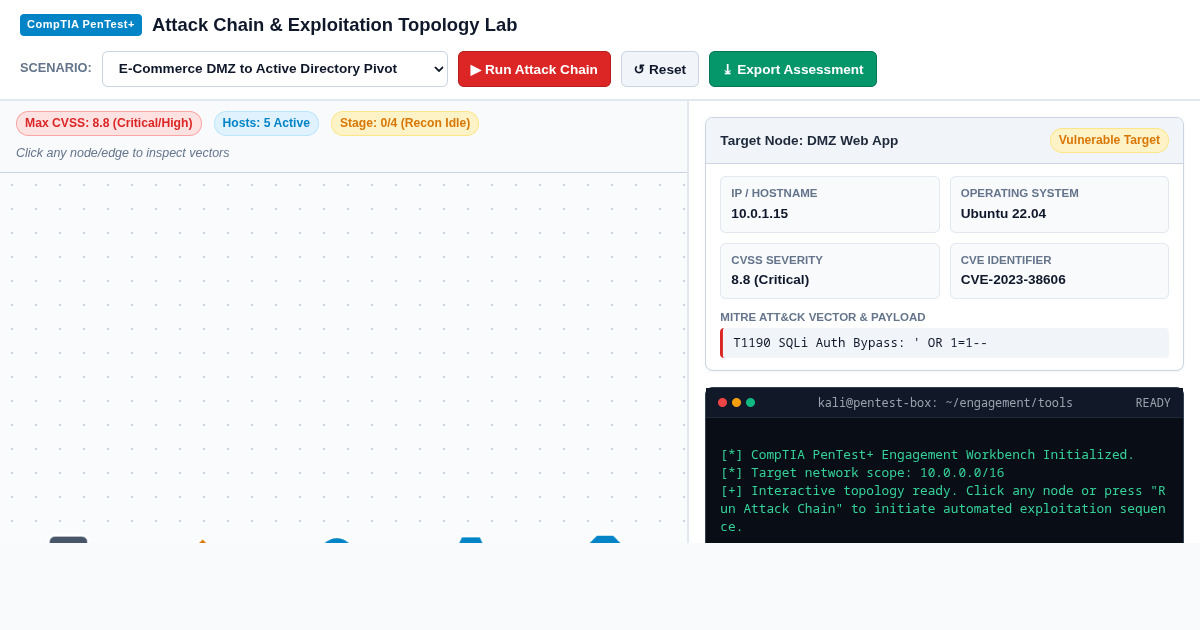1200x630 pixels.
Task: Click the Target Node: DMZ Web App header
Action: (x=809, y=140)
